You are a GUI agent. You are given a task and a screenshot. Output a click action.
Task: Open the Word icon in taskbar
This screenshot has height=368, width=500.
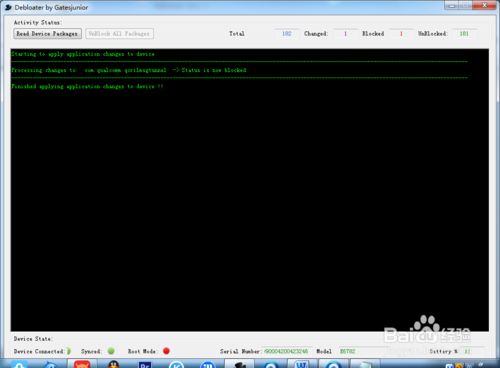tap(302, 364)
